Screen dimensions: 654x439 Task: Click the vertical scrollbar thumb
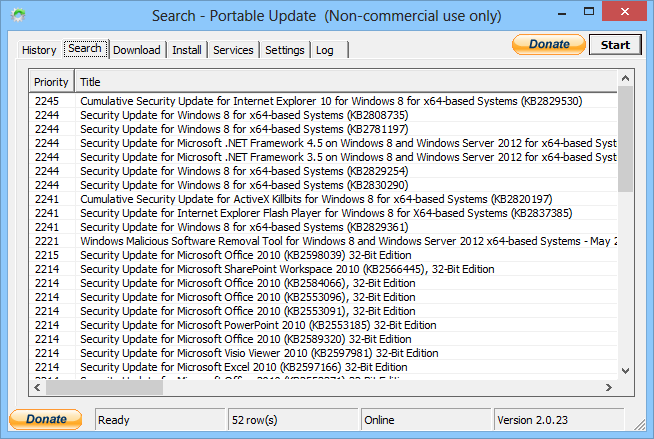pos(625,139)
